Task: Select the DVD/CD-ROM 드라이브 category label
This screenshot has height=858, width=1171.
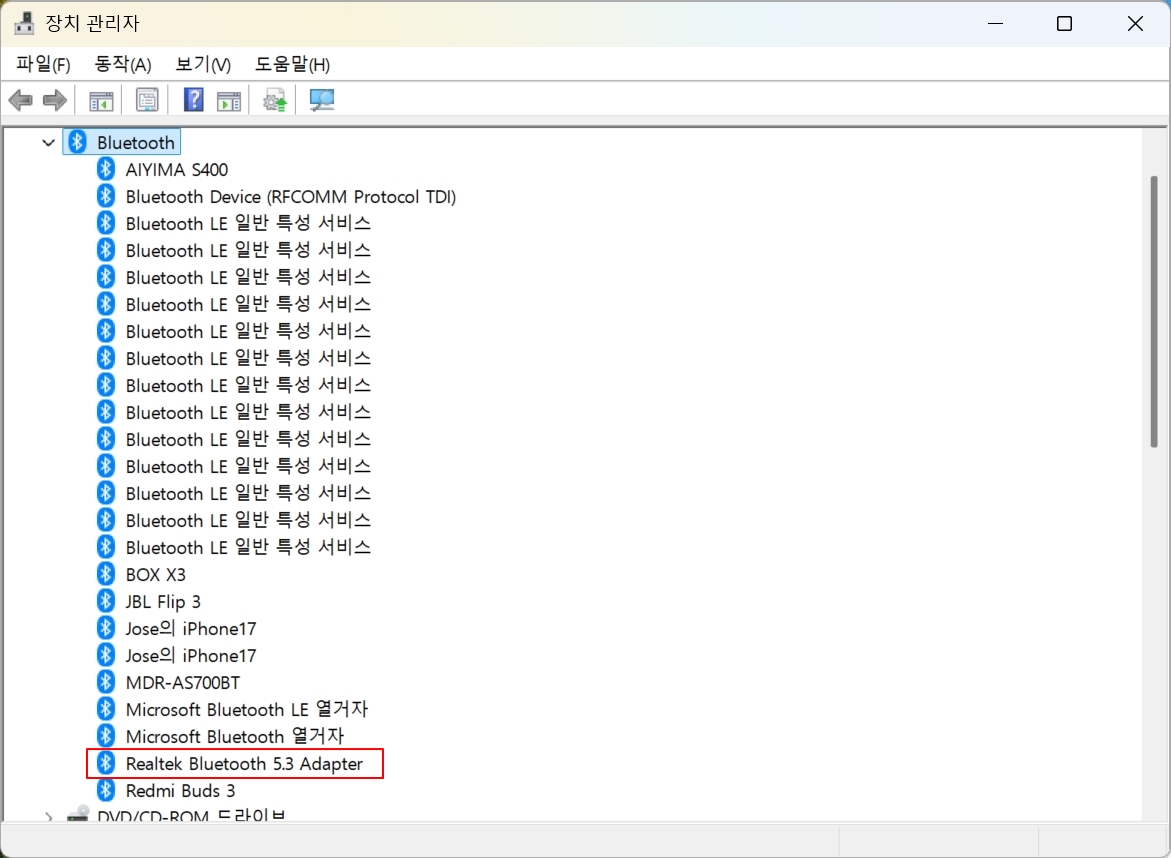Action: tap(191, 816)
